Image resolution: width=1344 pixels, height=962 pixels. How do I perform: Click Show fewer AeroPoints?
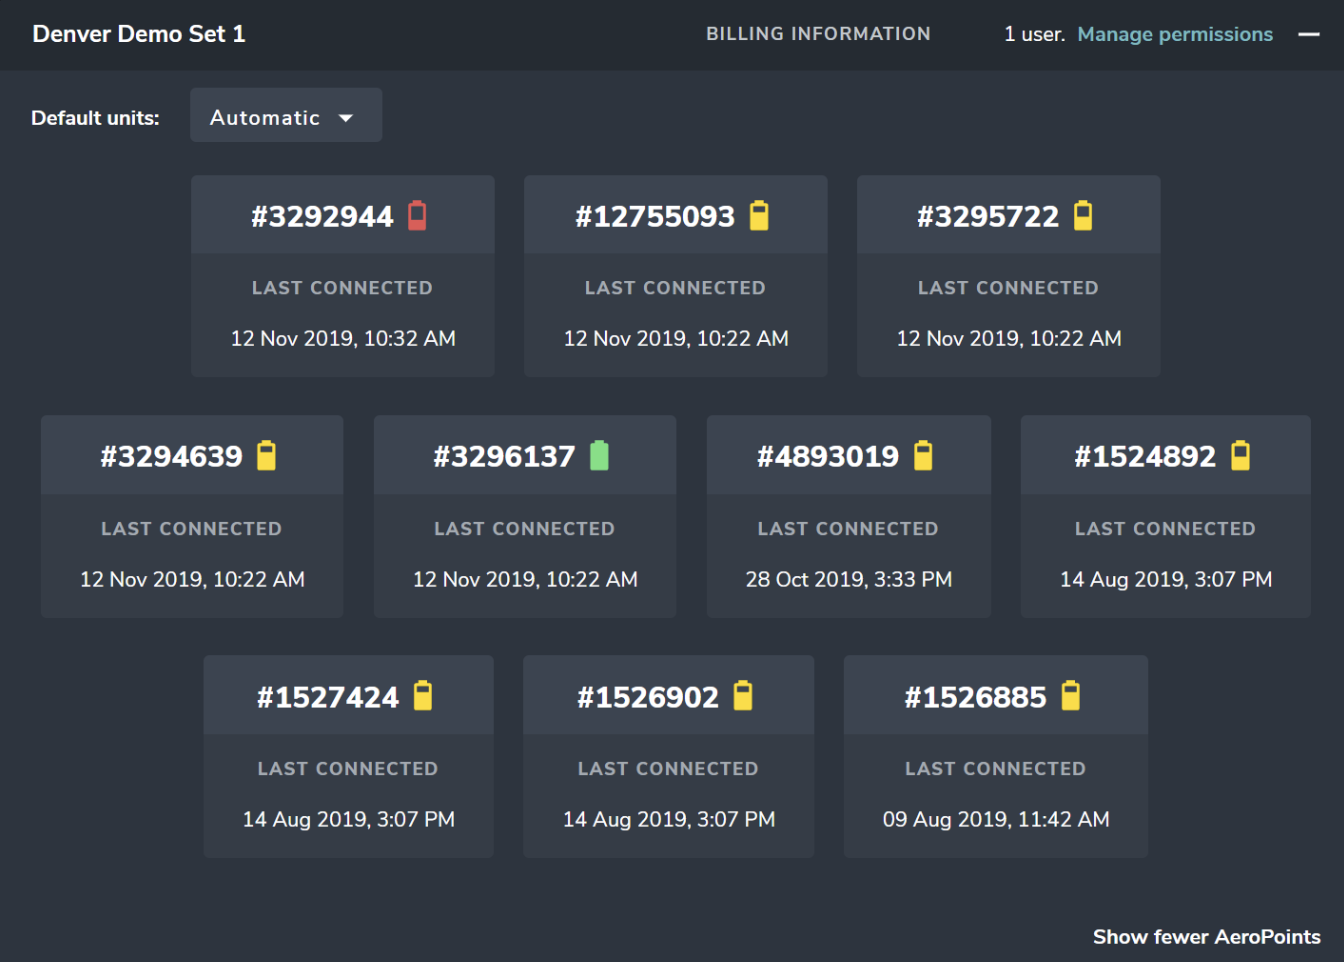1206,937
